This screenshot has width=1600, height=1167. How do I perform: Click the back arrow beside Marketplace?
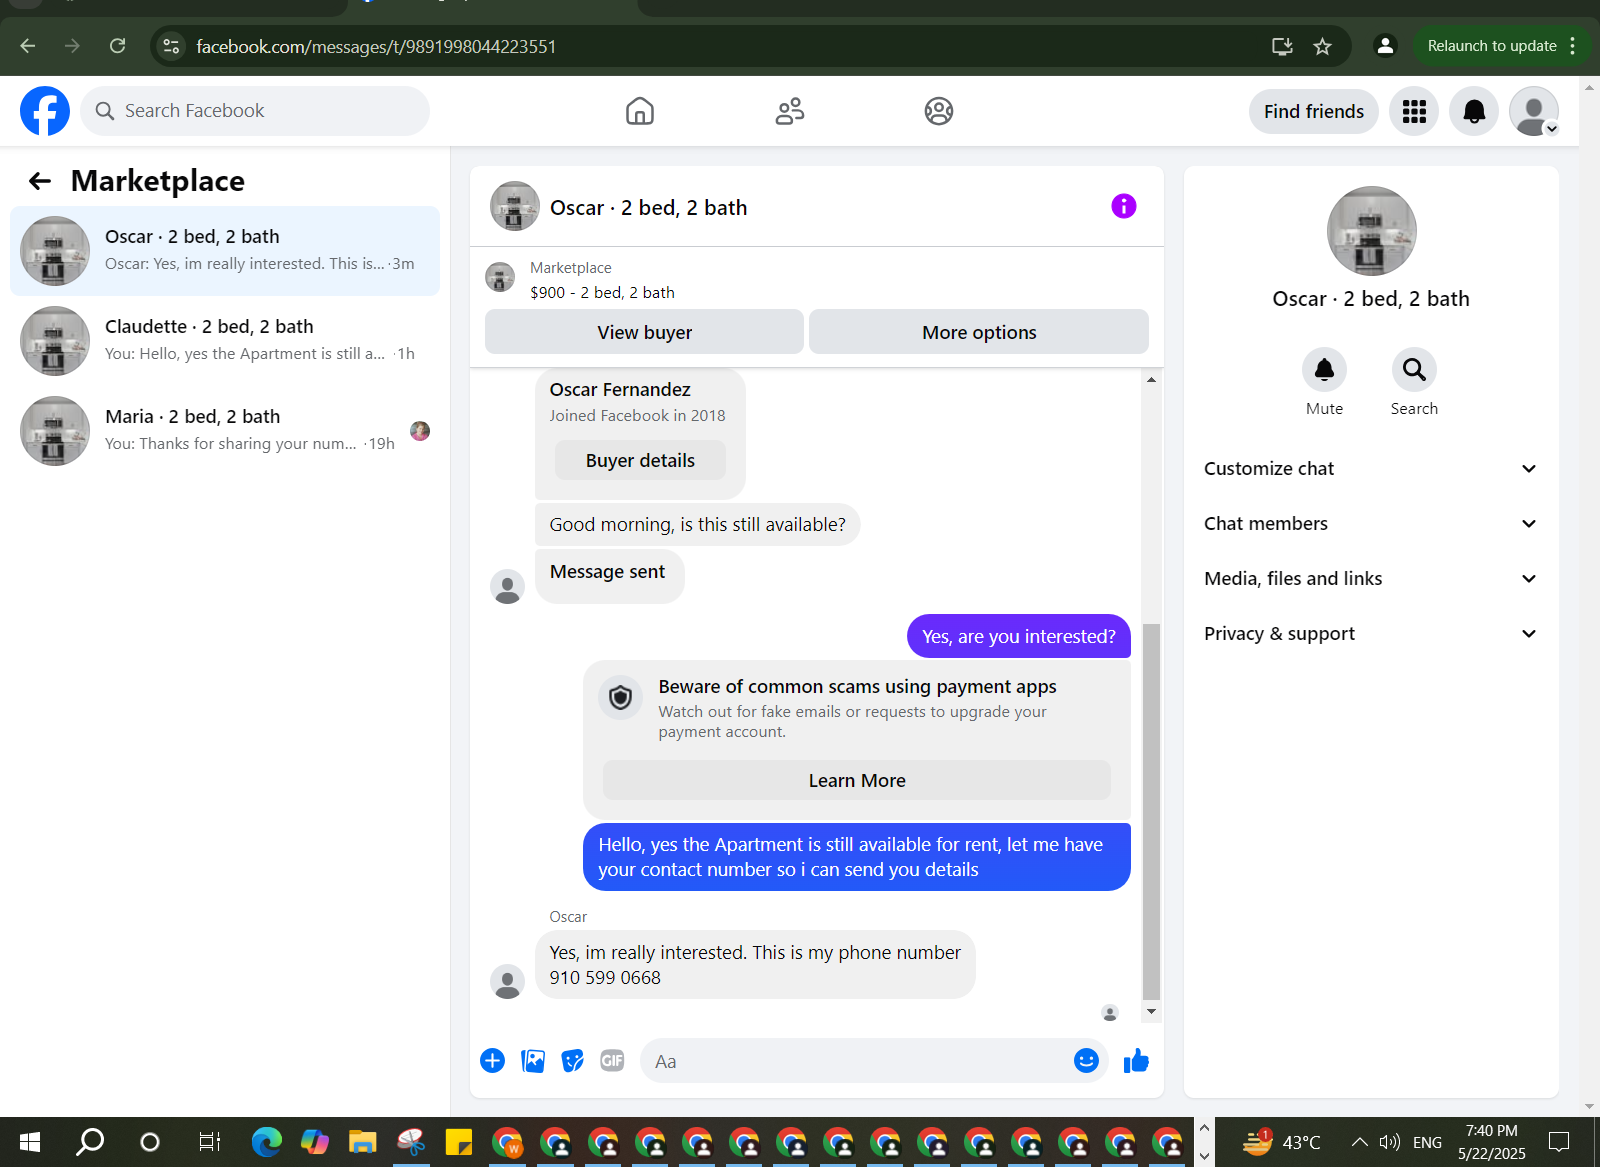(x=40, y=181)
